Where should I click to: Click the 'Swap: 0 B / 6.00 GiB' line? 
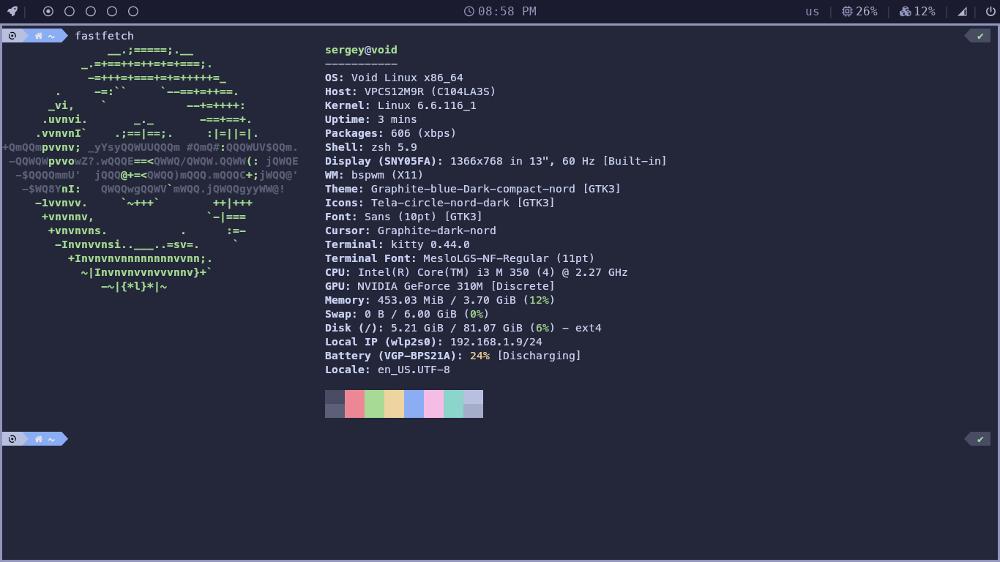407,314
